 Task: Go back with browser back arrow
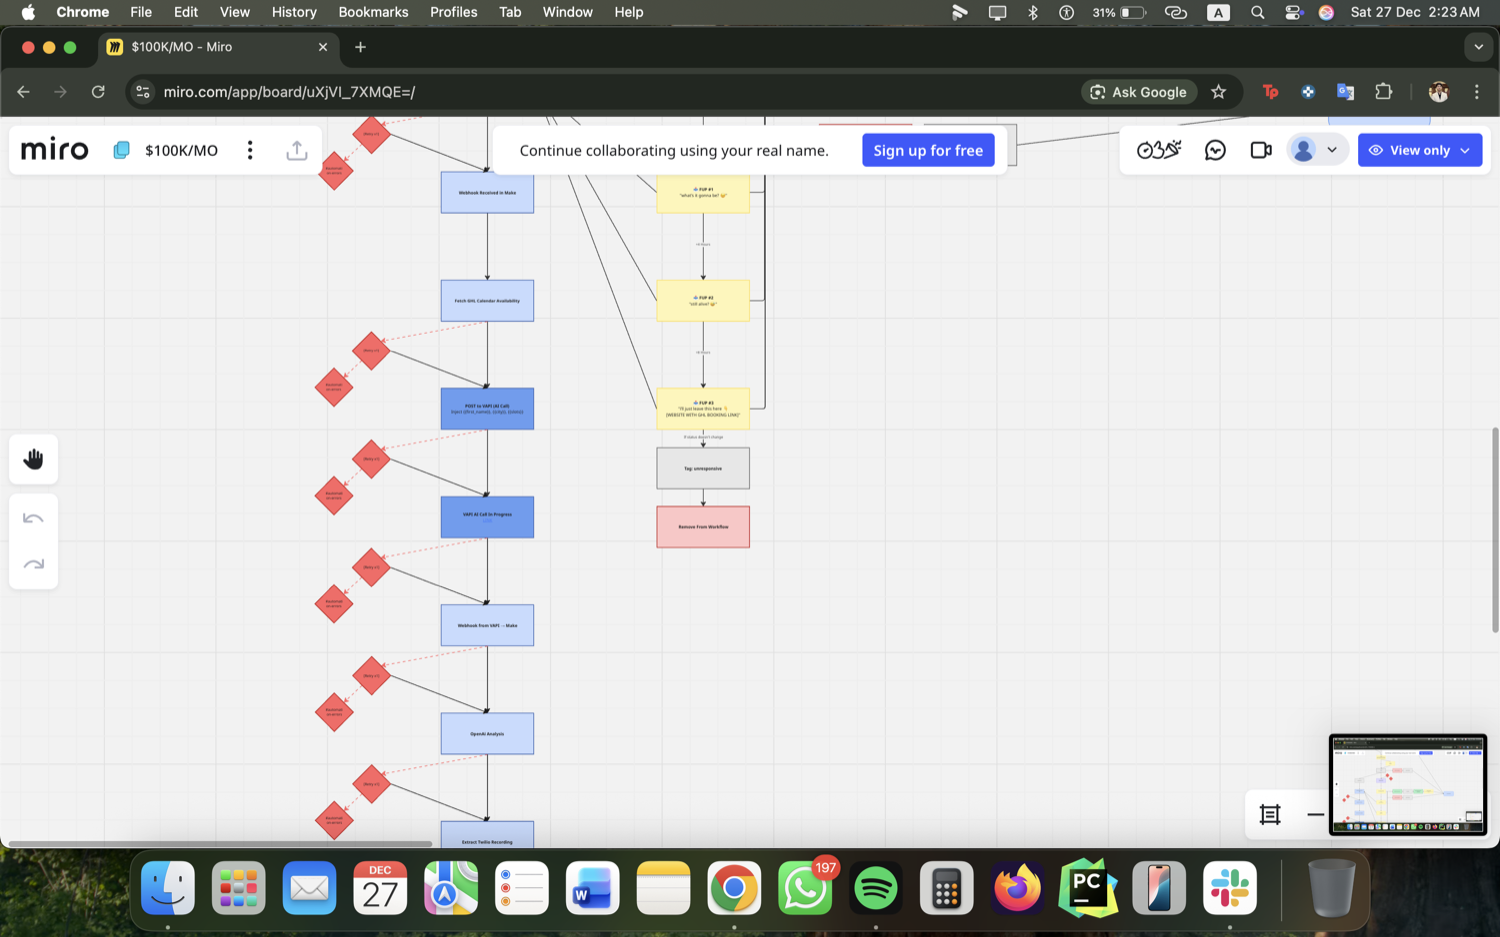pyautogui.click(x=23, y=92)
